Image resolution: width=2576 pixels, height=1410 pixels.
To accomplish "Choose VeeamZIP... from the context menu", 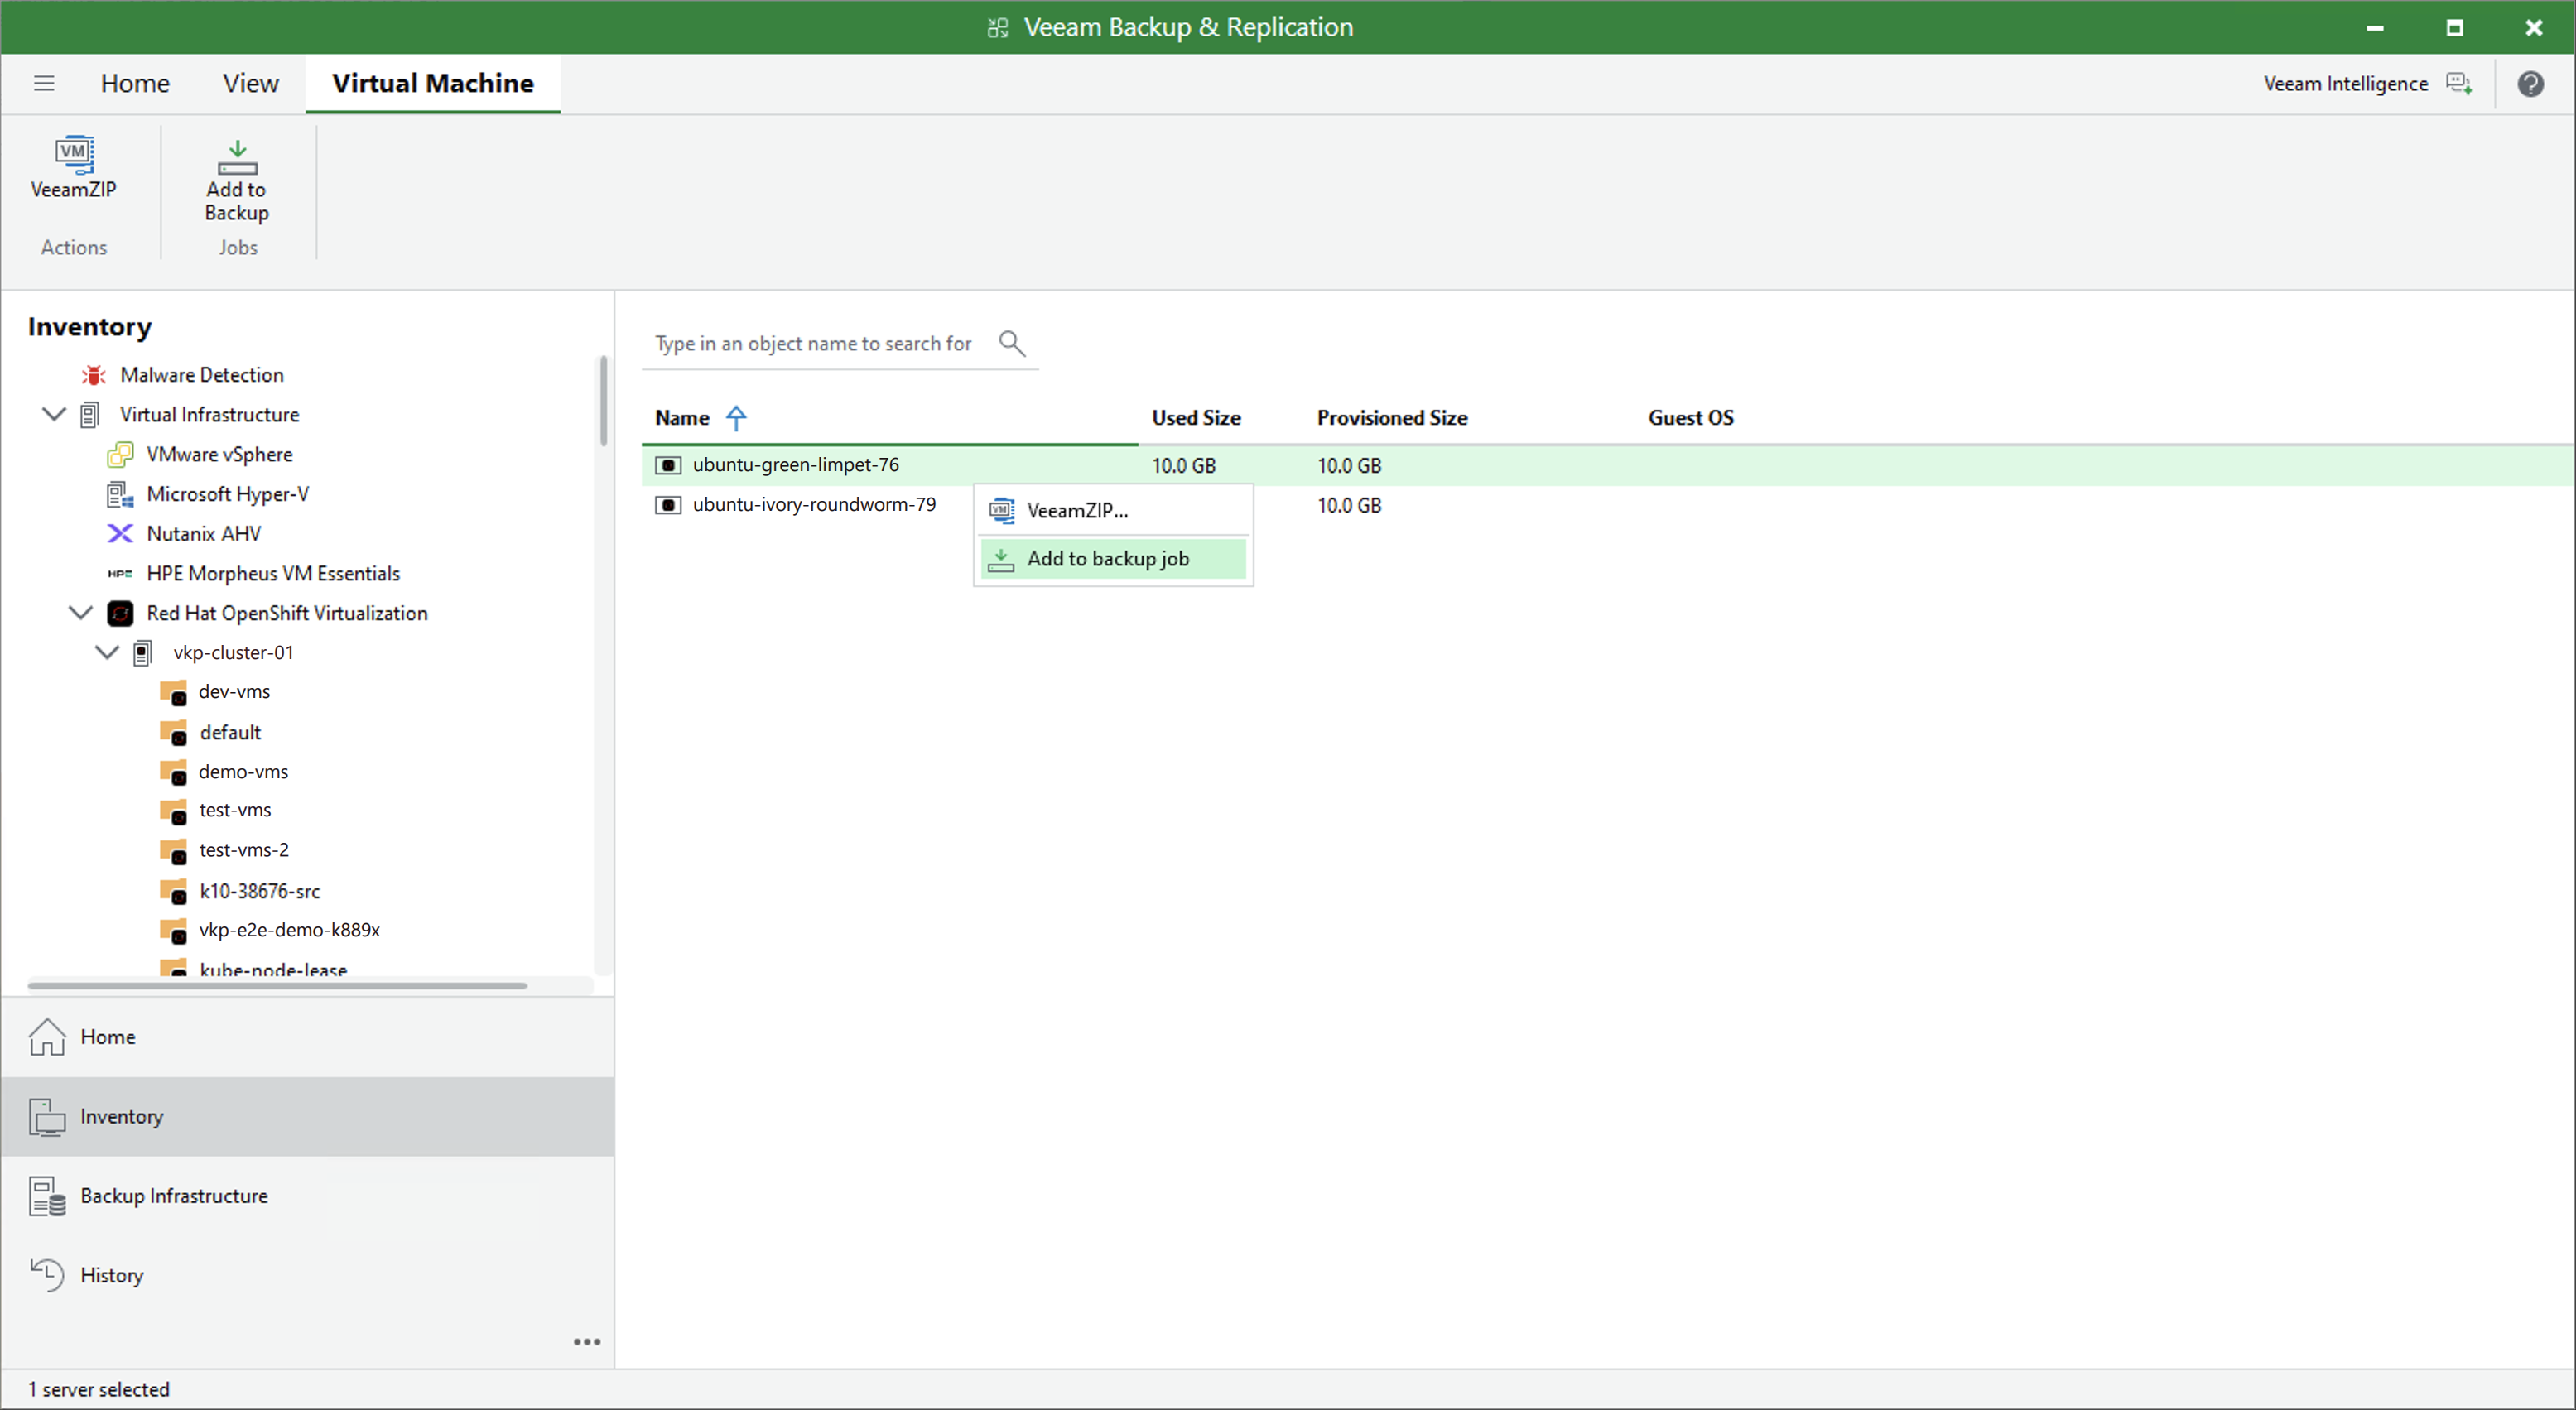I will tap(1113, 510).
